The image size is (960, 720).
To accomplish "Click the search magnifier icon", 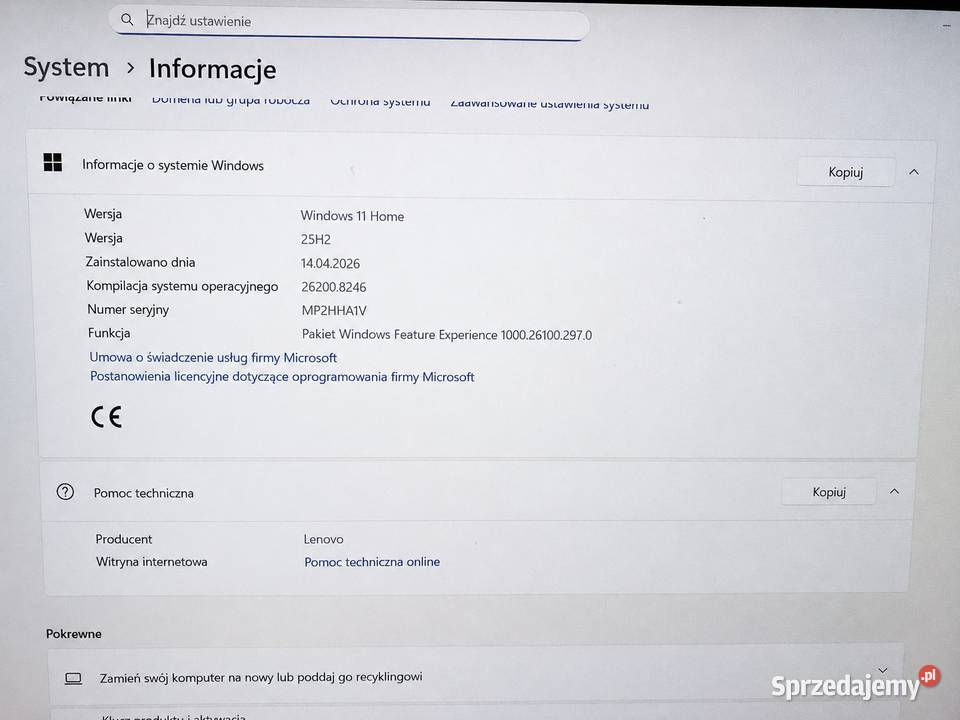I will click(127, 20).
